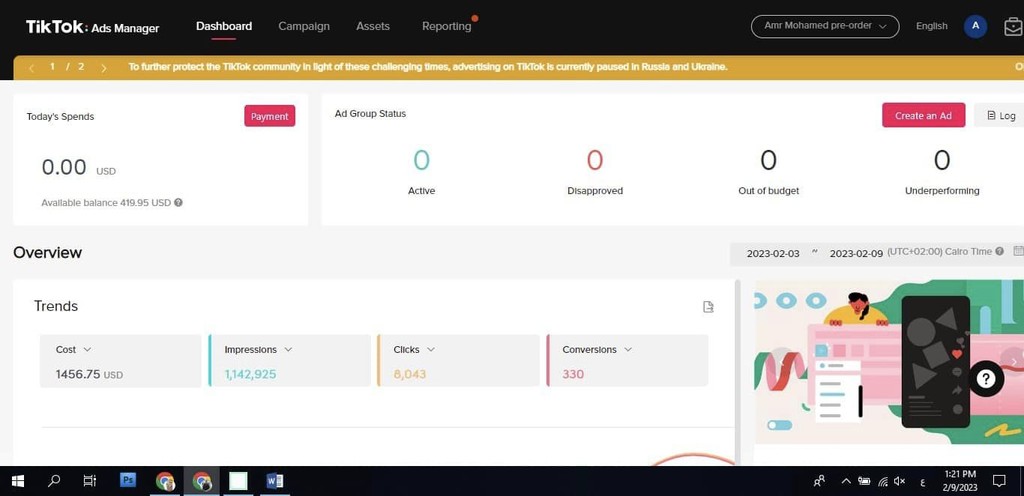Open the Dashboard tab
Screen dimensions: 1024x496
pyautogui.click(x=224, y=26)
